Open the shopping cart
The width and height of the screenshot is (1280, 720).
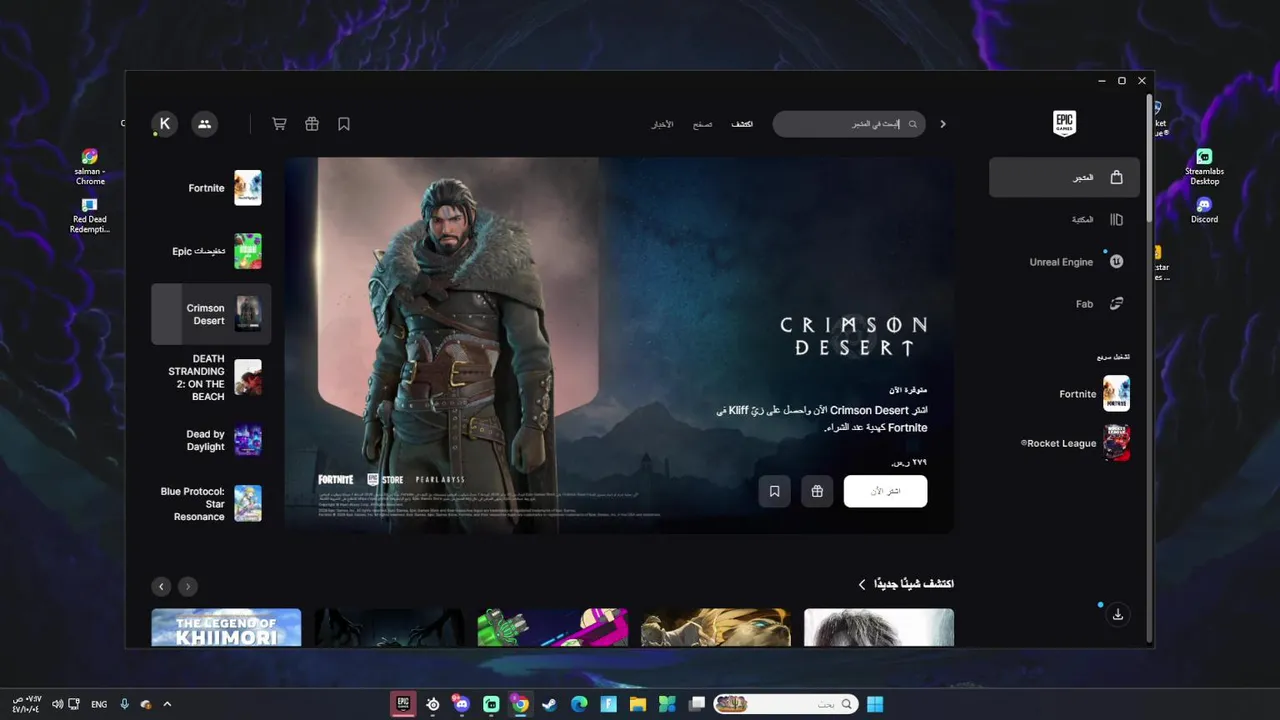pos(279,124)
